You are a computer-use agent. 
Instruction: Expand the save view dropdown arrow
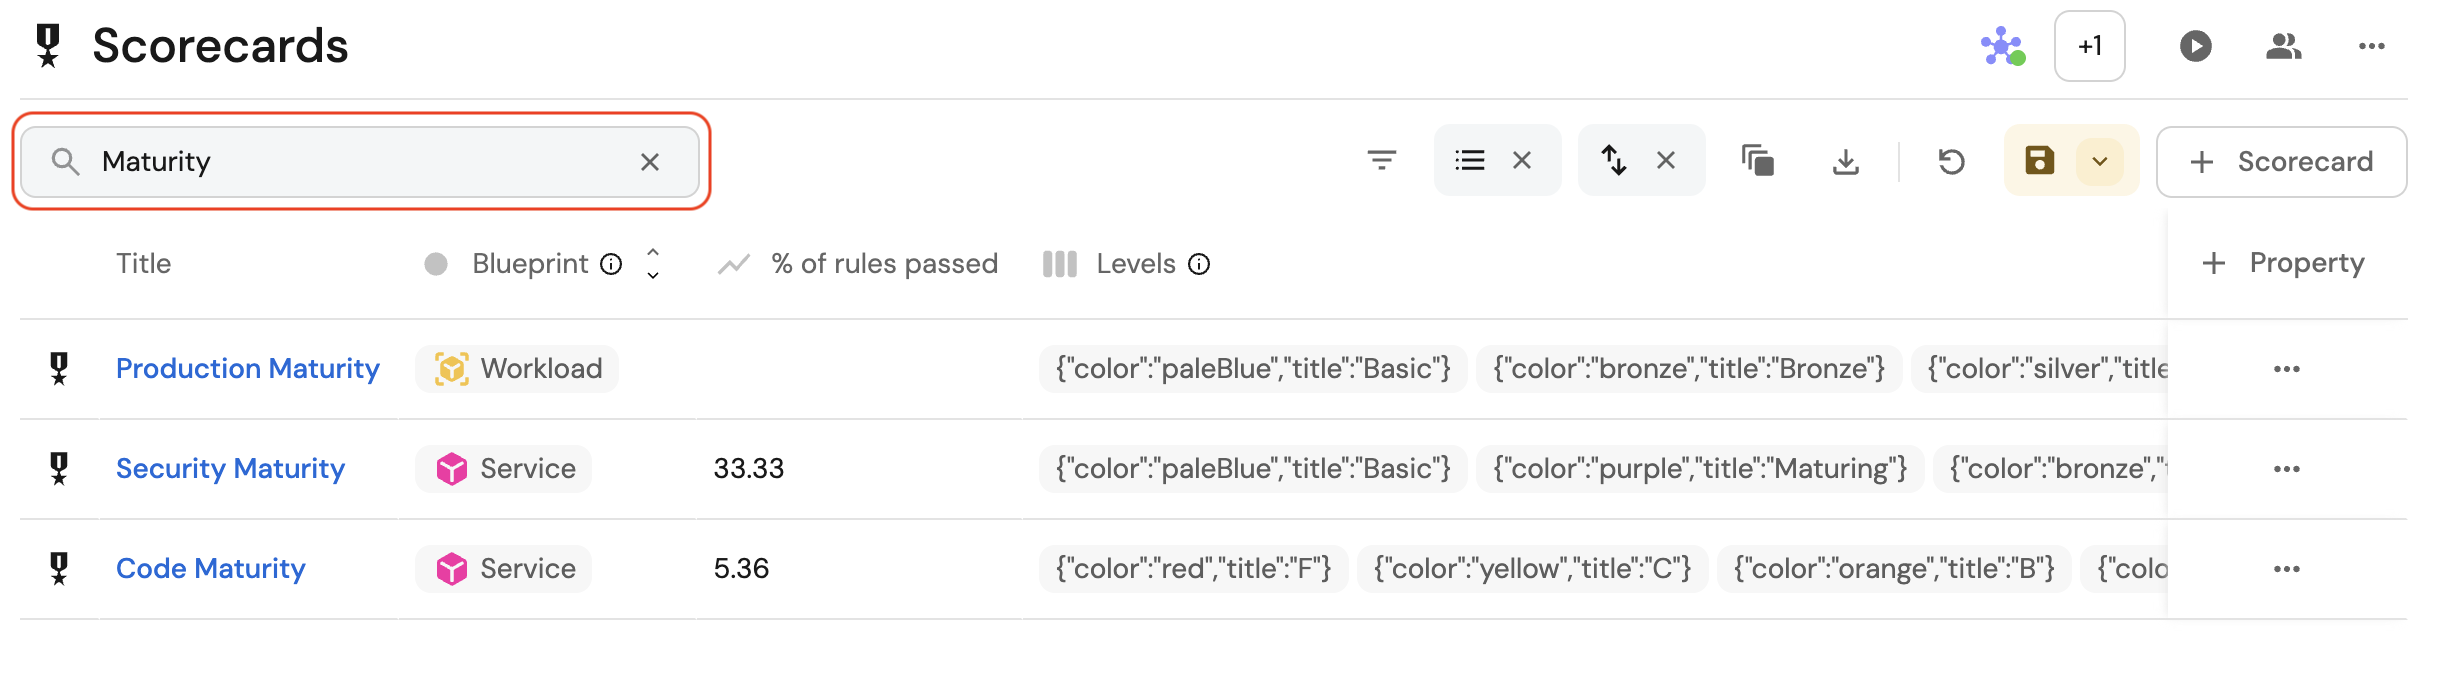[x=2100, y=161]
